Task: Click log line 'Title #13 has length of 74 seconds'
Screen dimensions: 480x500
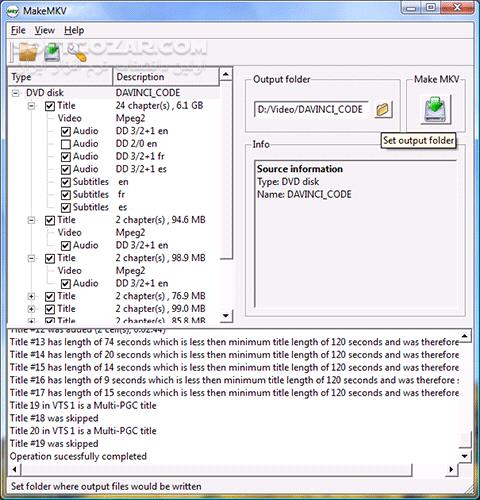Action: point(234,342)
